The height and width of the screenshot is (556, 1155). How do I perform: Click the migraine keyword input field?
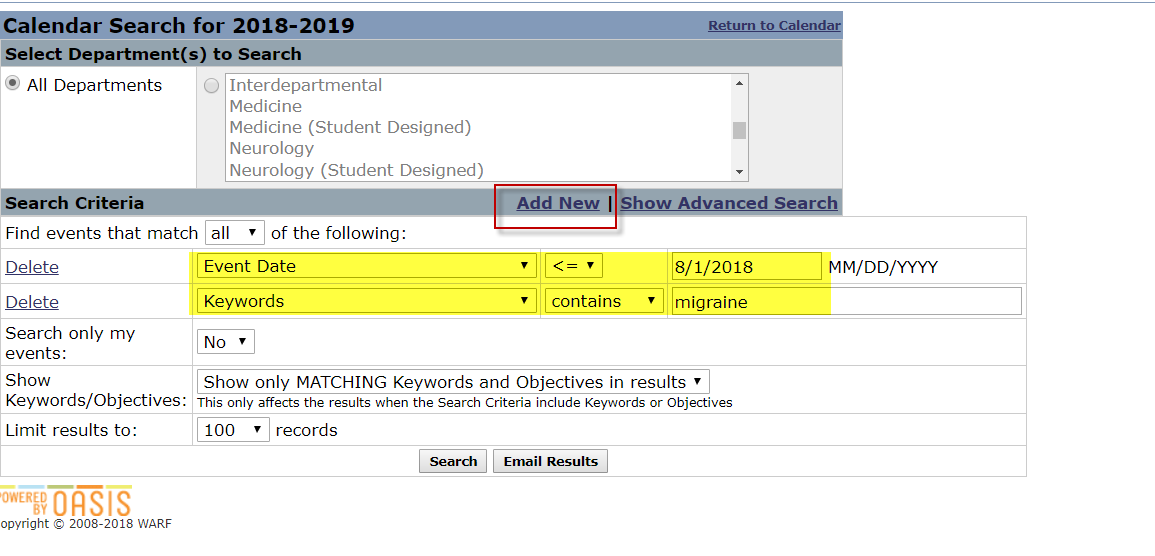pyautogui.click(x=845, y=302)
